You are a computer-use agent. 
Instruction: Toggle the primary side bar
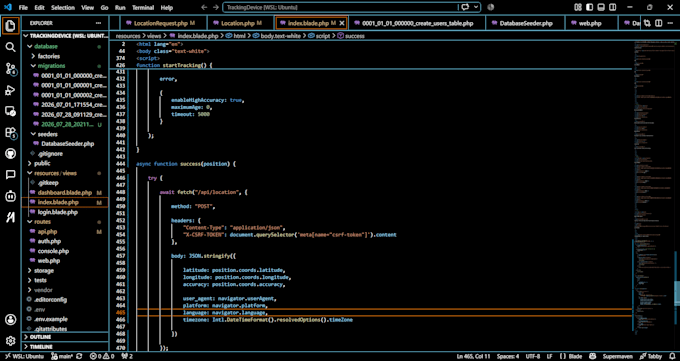click(x=589, y=7)
